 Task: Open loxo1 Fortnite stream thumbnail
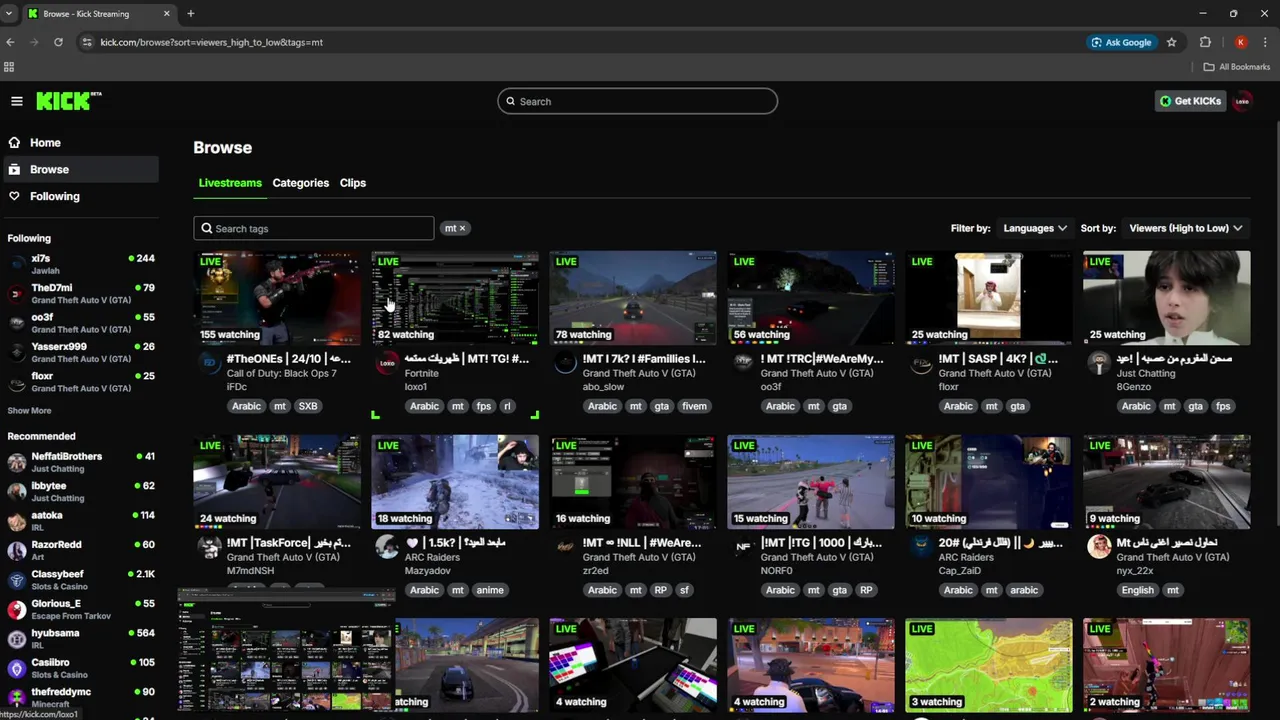[x=455, y=298]
